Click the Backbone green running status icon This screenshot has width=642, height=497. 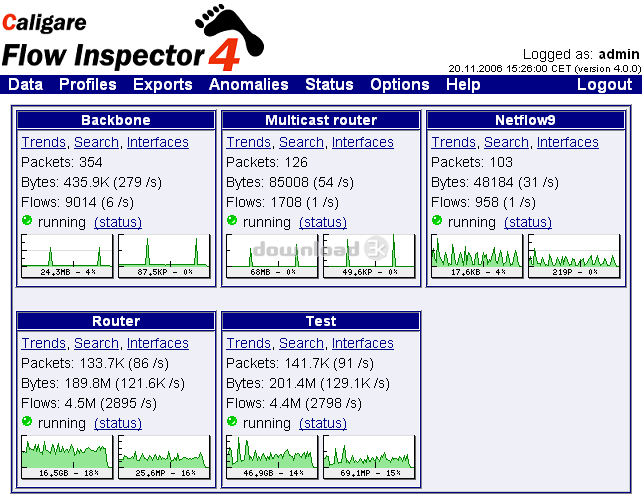point(27,220)
